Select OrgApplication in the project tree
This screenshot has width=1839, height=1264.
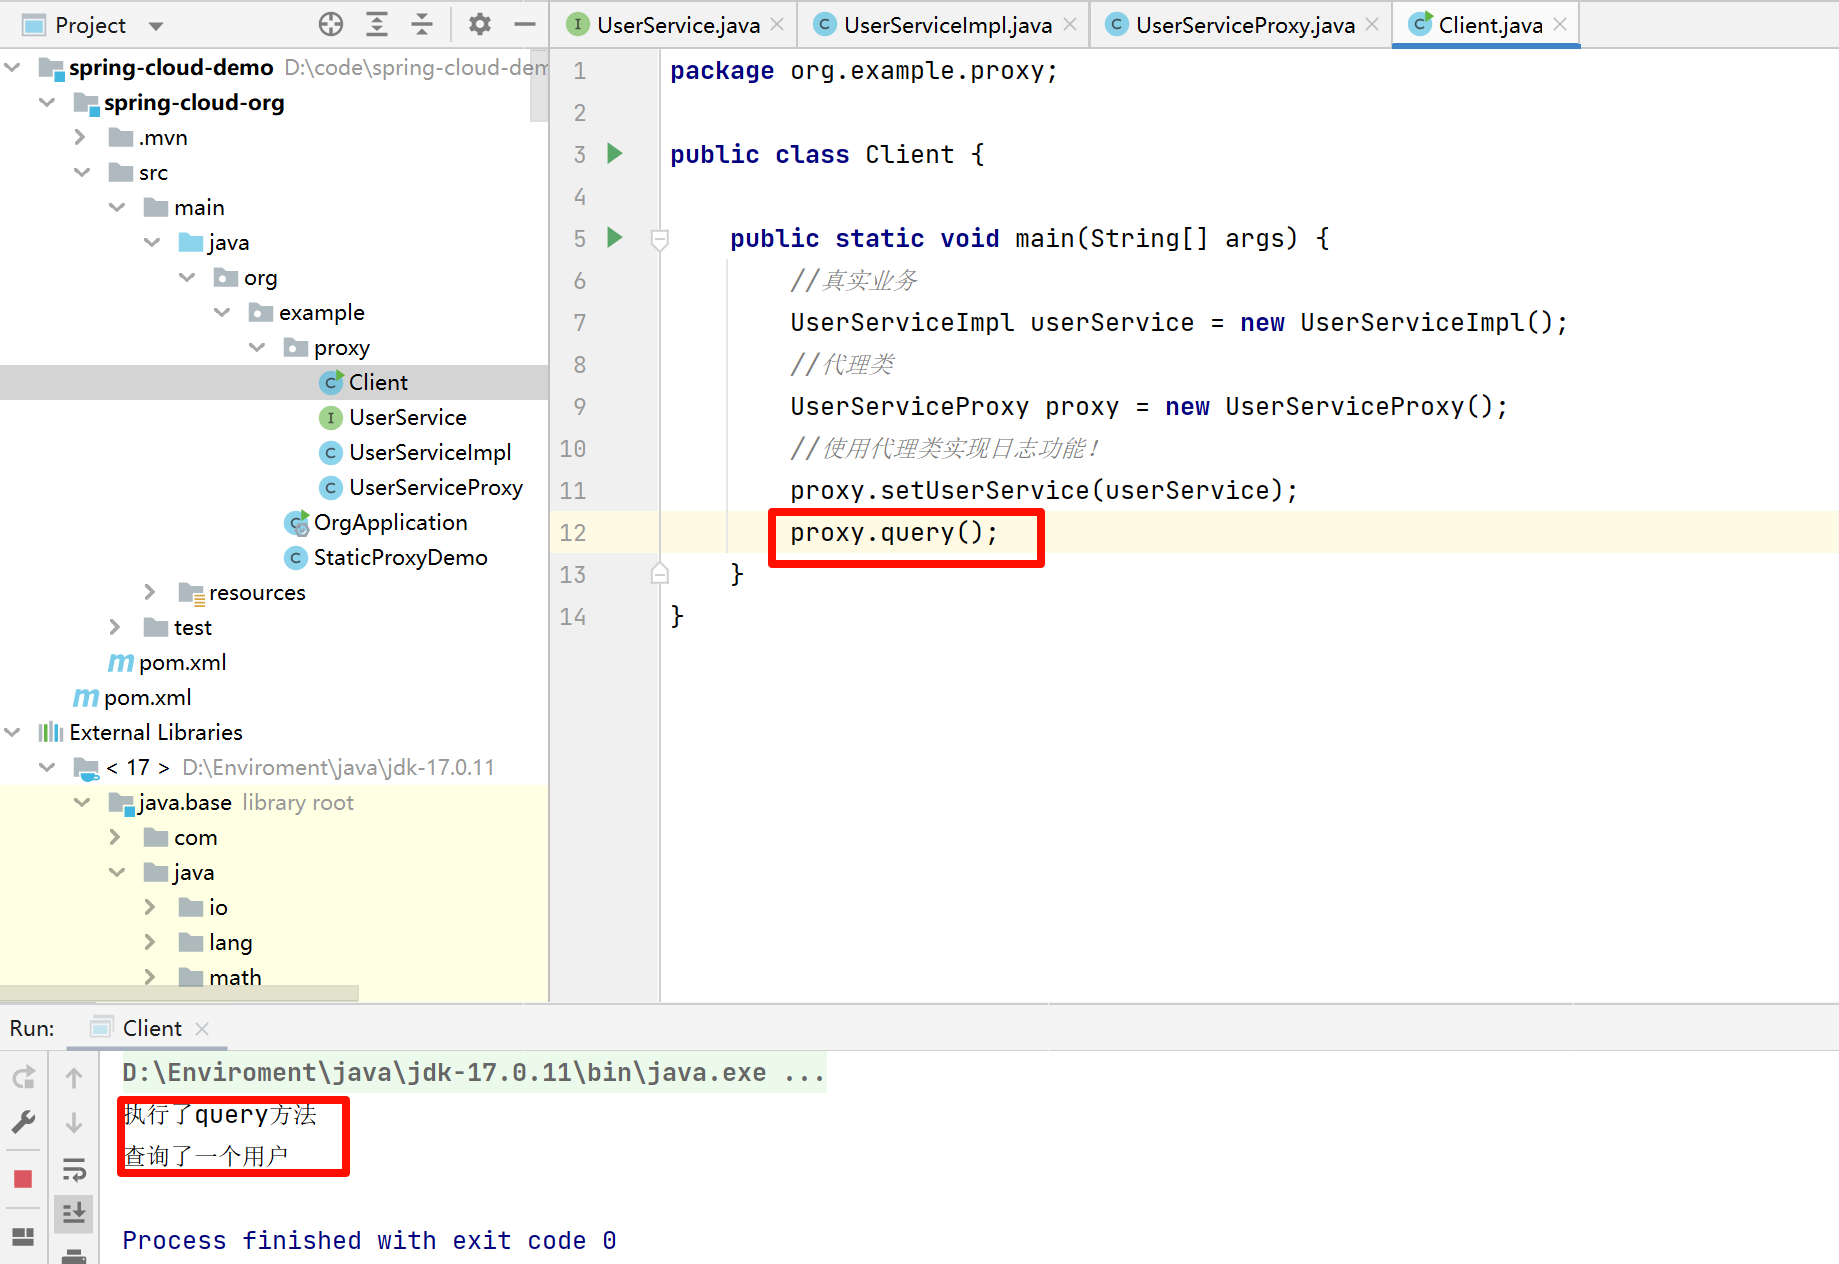(x=390, y=522)
